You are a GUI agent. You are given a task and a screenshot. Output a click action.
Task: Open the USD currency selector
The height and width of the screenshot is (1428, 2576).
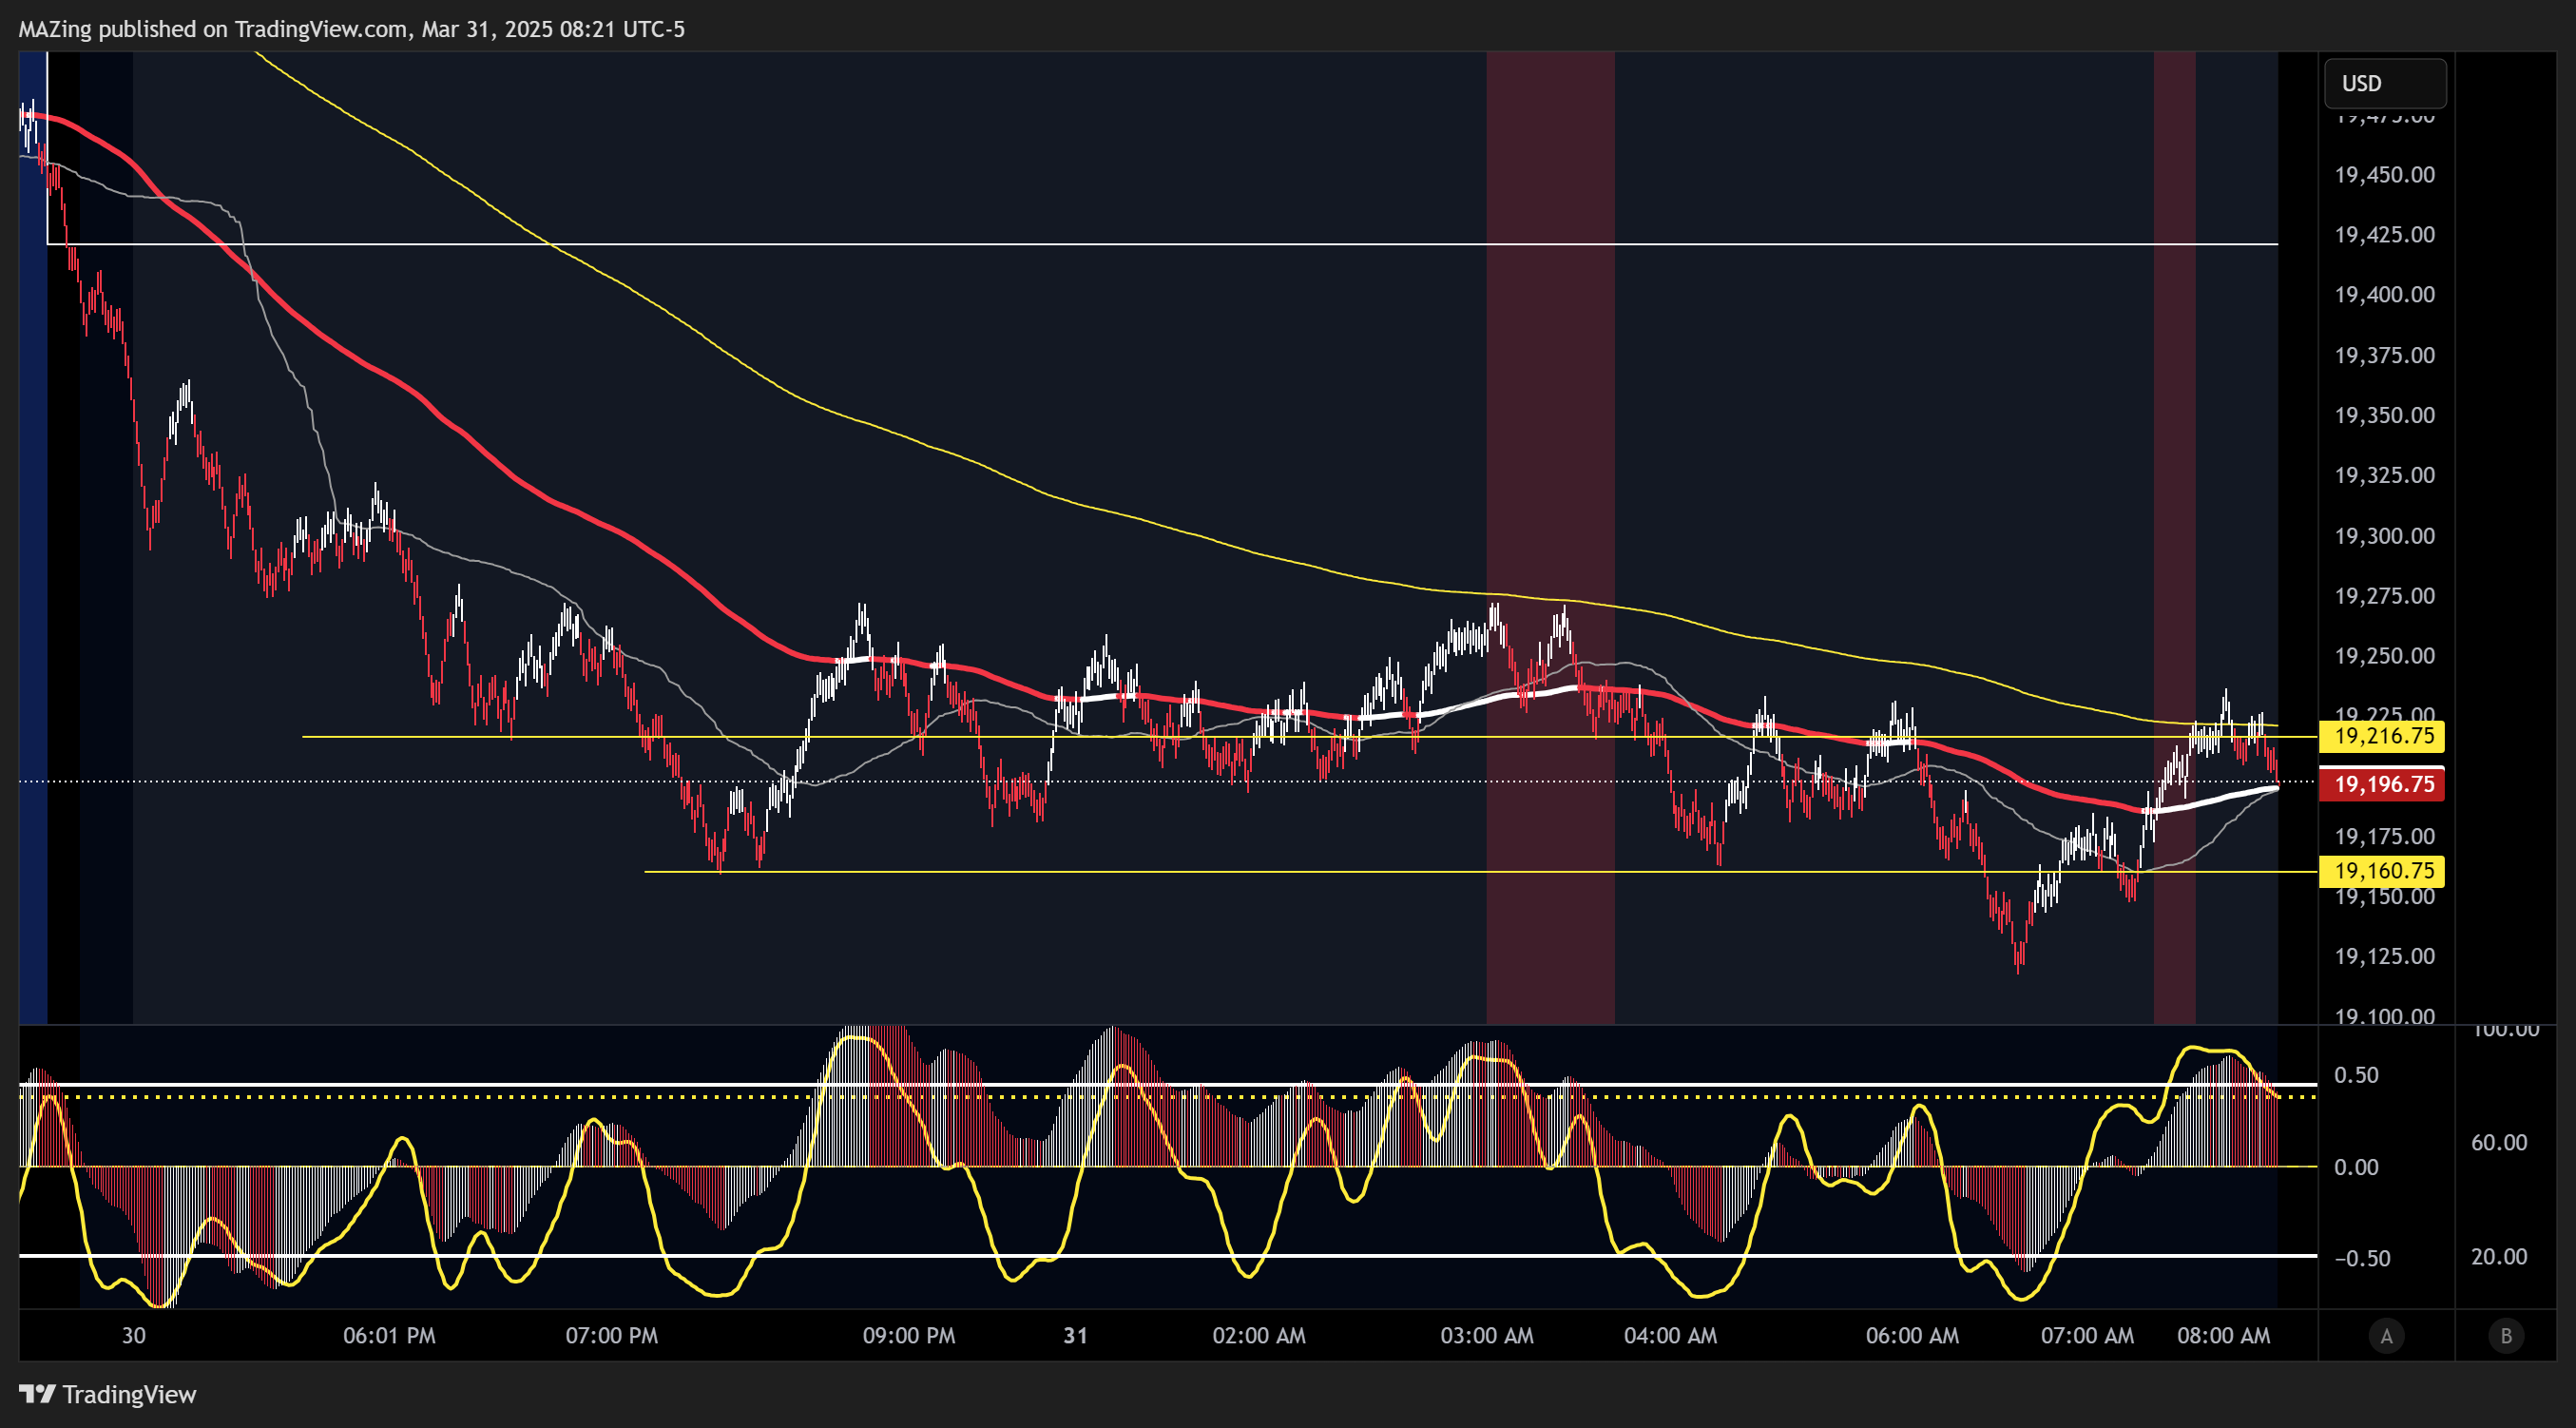point(2385,83)
